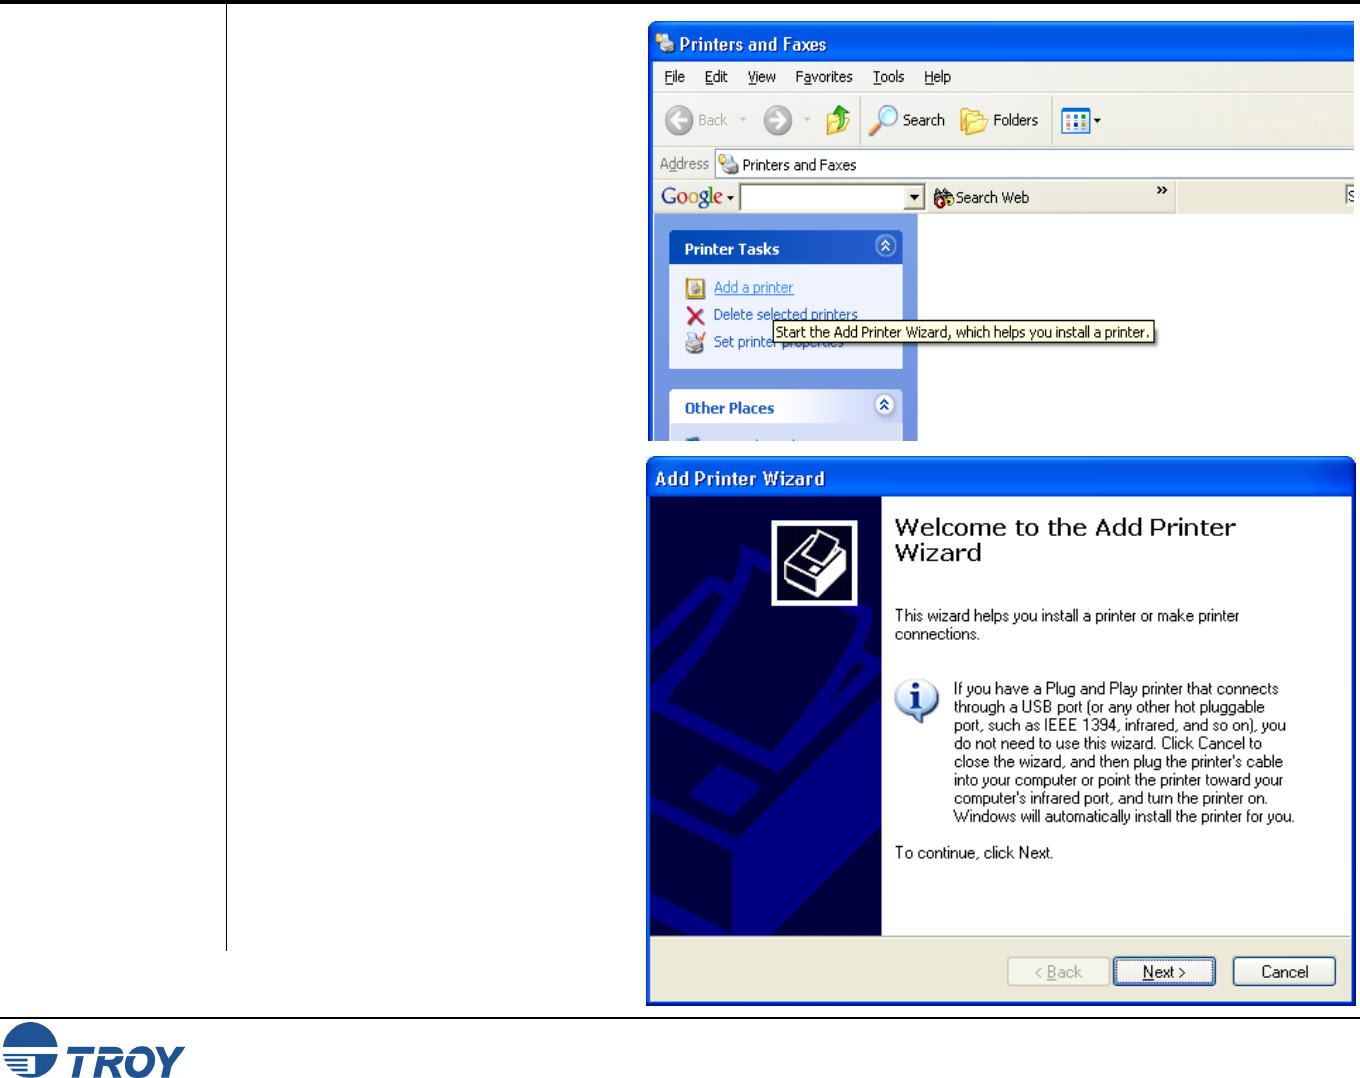Click the Add a printer icon
This screenshot has height=1078, width=1360.
click(x=695, y=288)
